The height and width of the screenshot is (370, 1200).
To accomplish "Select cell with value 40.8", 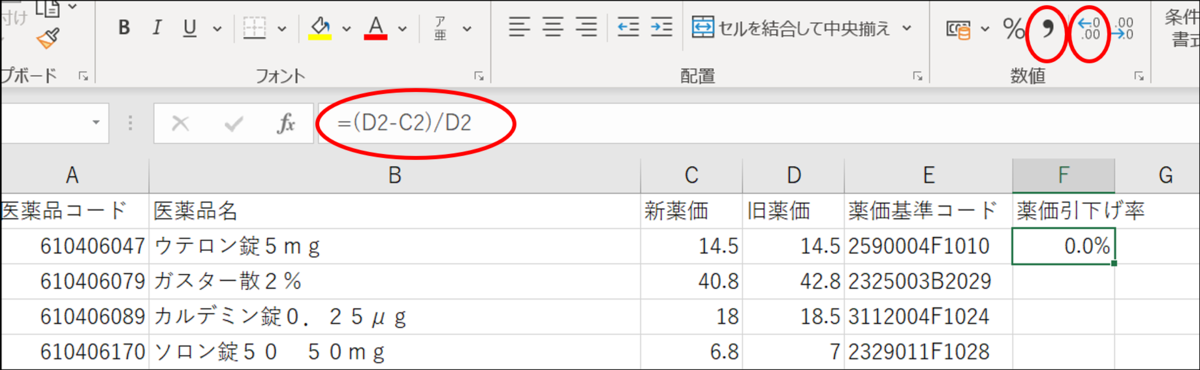I will coord(692,282).
